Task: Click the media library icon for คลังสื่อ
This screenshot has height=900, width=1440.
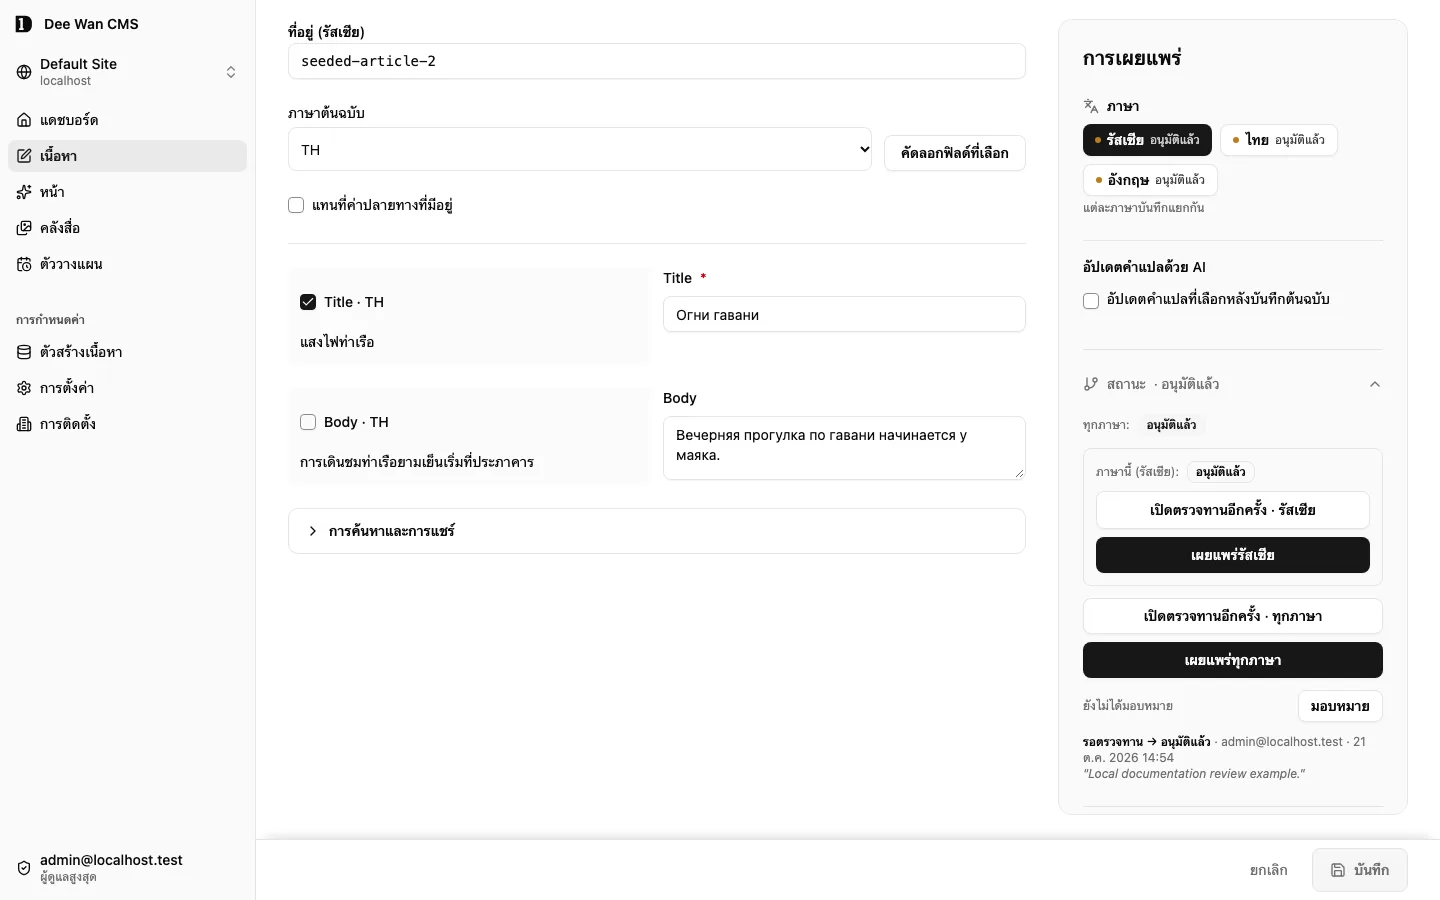Action: tap(24, 228)
